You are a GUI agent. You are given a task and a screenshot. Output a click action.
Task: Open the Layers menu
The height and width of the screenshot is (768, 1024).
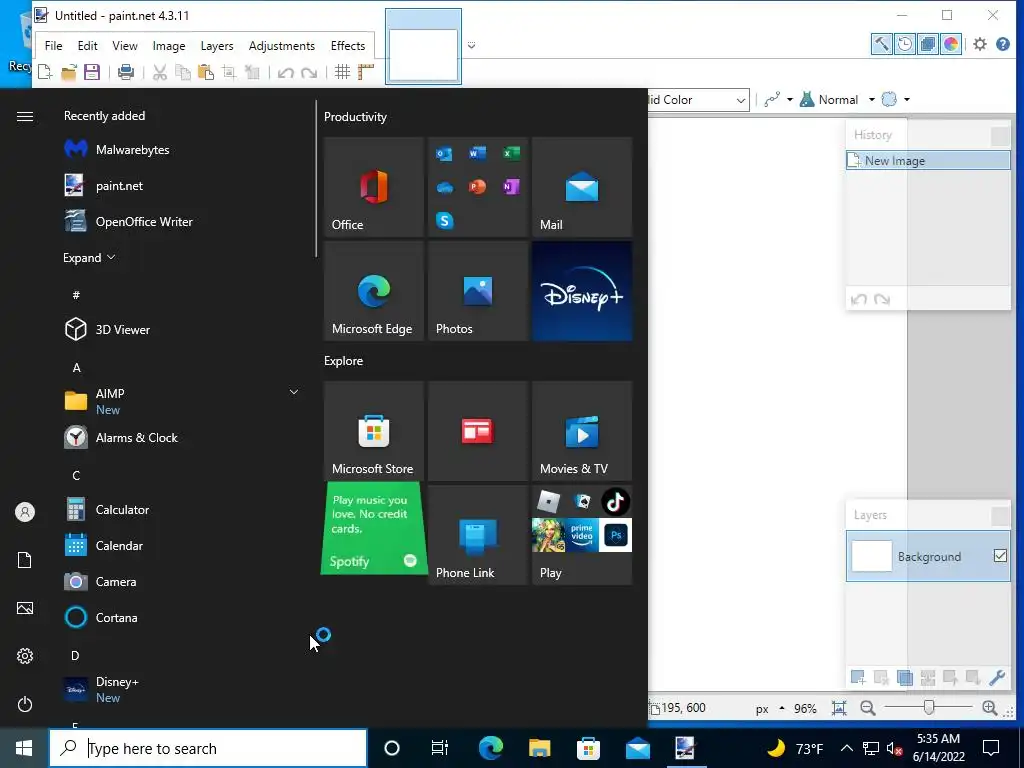pyautogui.click(x=217, y=46)
